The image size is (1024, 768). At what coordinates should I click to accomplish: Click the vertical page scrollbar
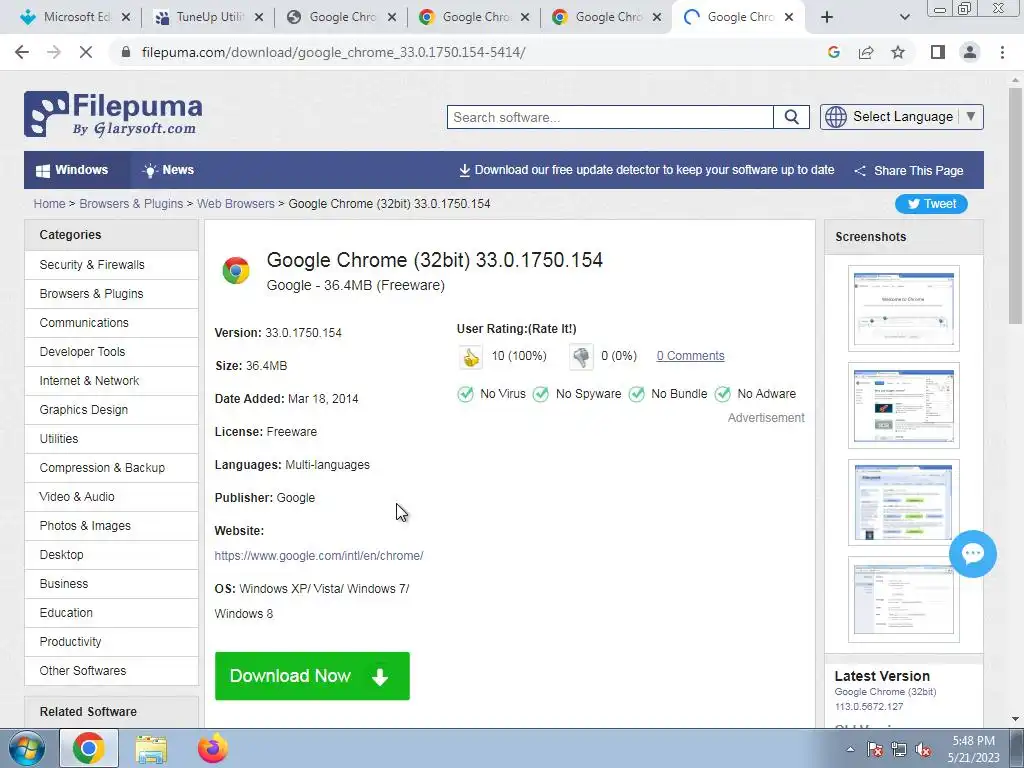coord(1016,205)
